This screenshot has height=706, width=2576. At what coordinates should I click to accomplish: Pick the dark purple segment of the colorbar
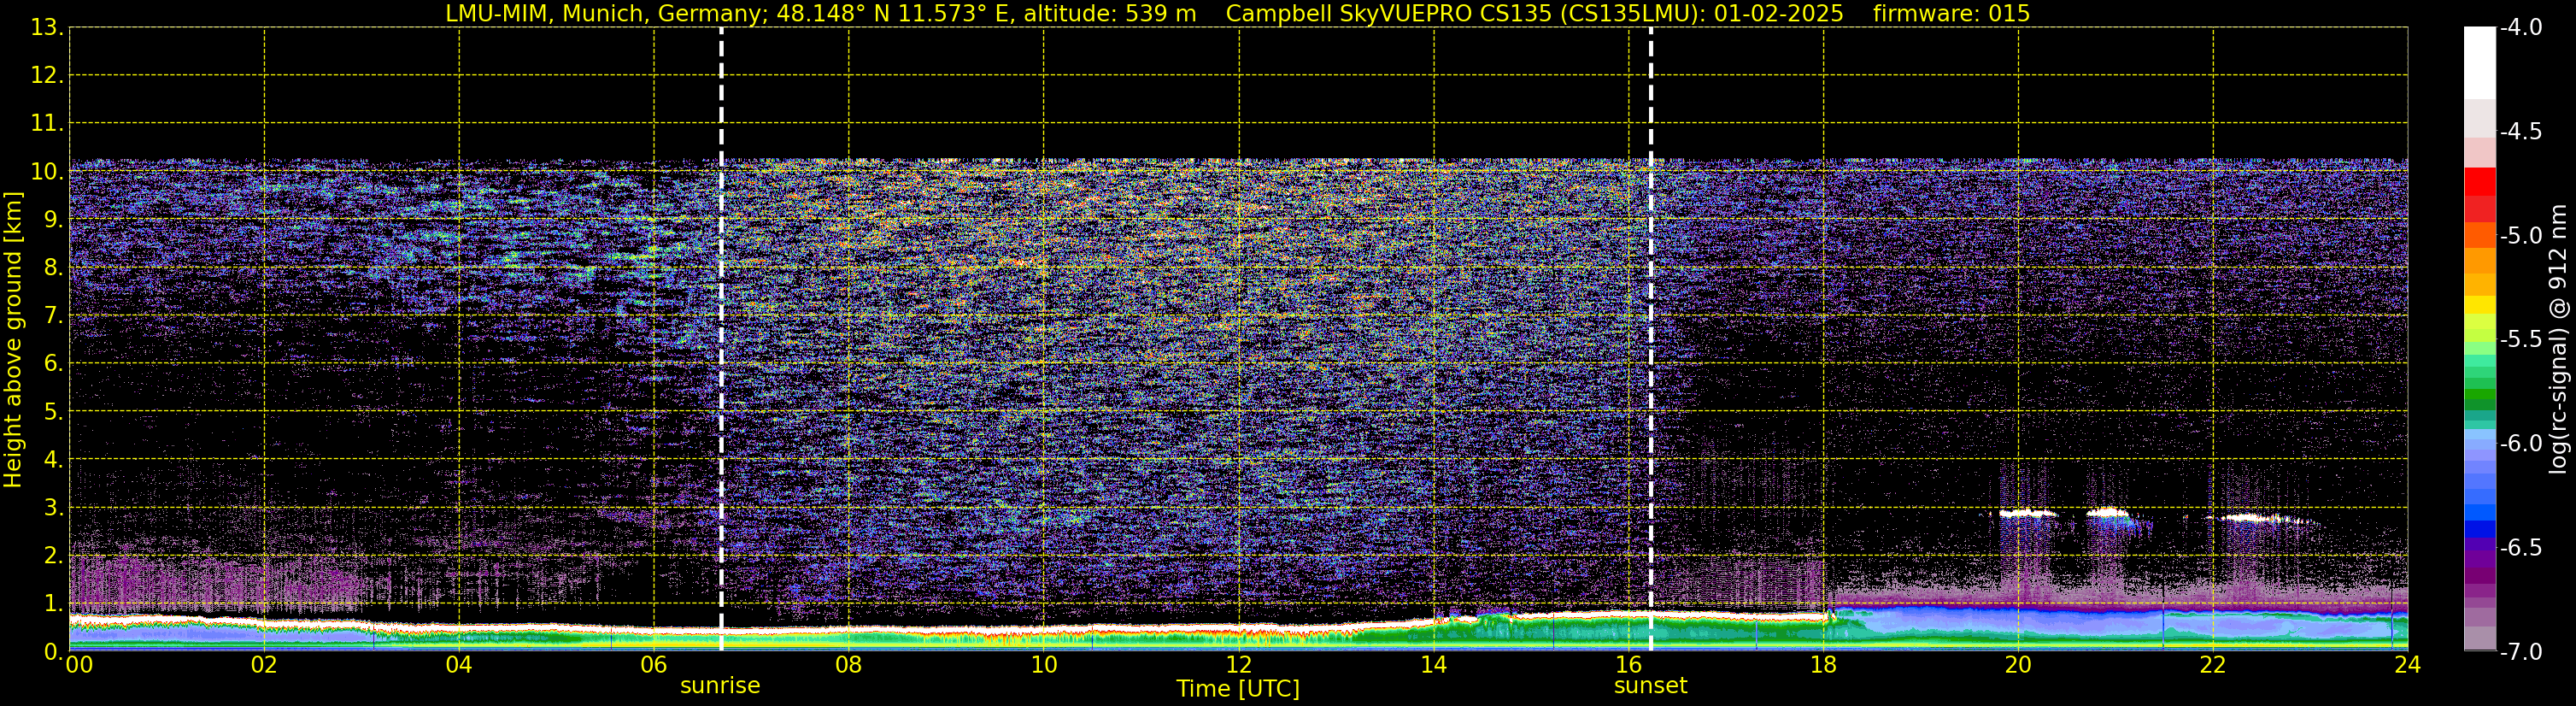[x=2479, y=575]
